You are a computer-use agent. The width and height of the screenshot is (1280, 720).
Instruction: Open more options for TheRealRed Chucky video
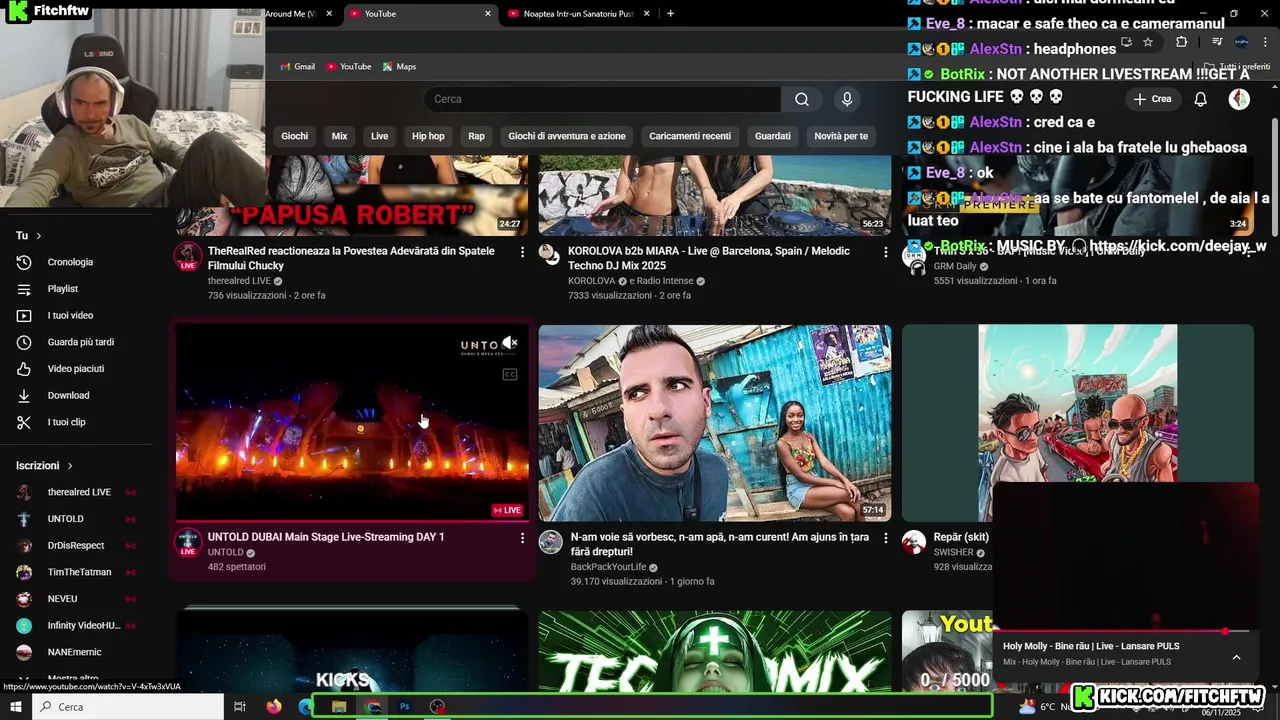(522, 252)
